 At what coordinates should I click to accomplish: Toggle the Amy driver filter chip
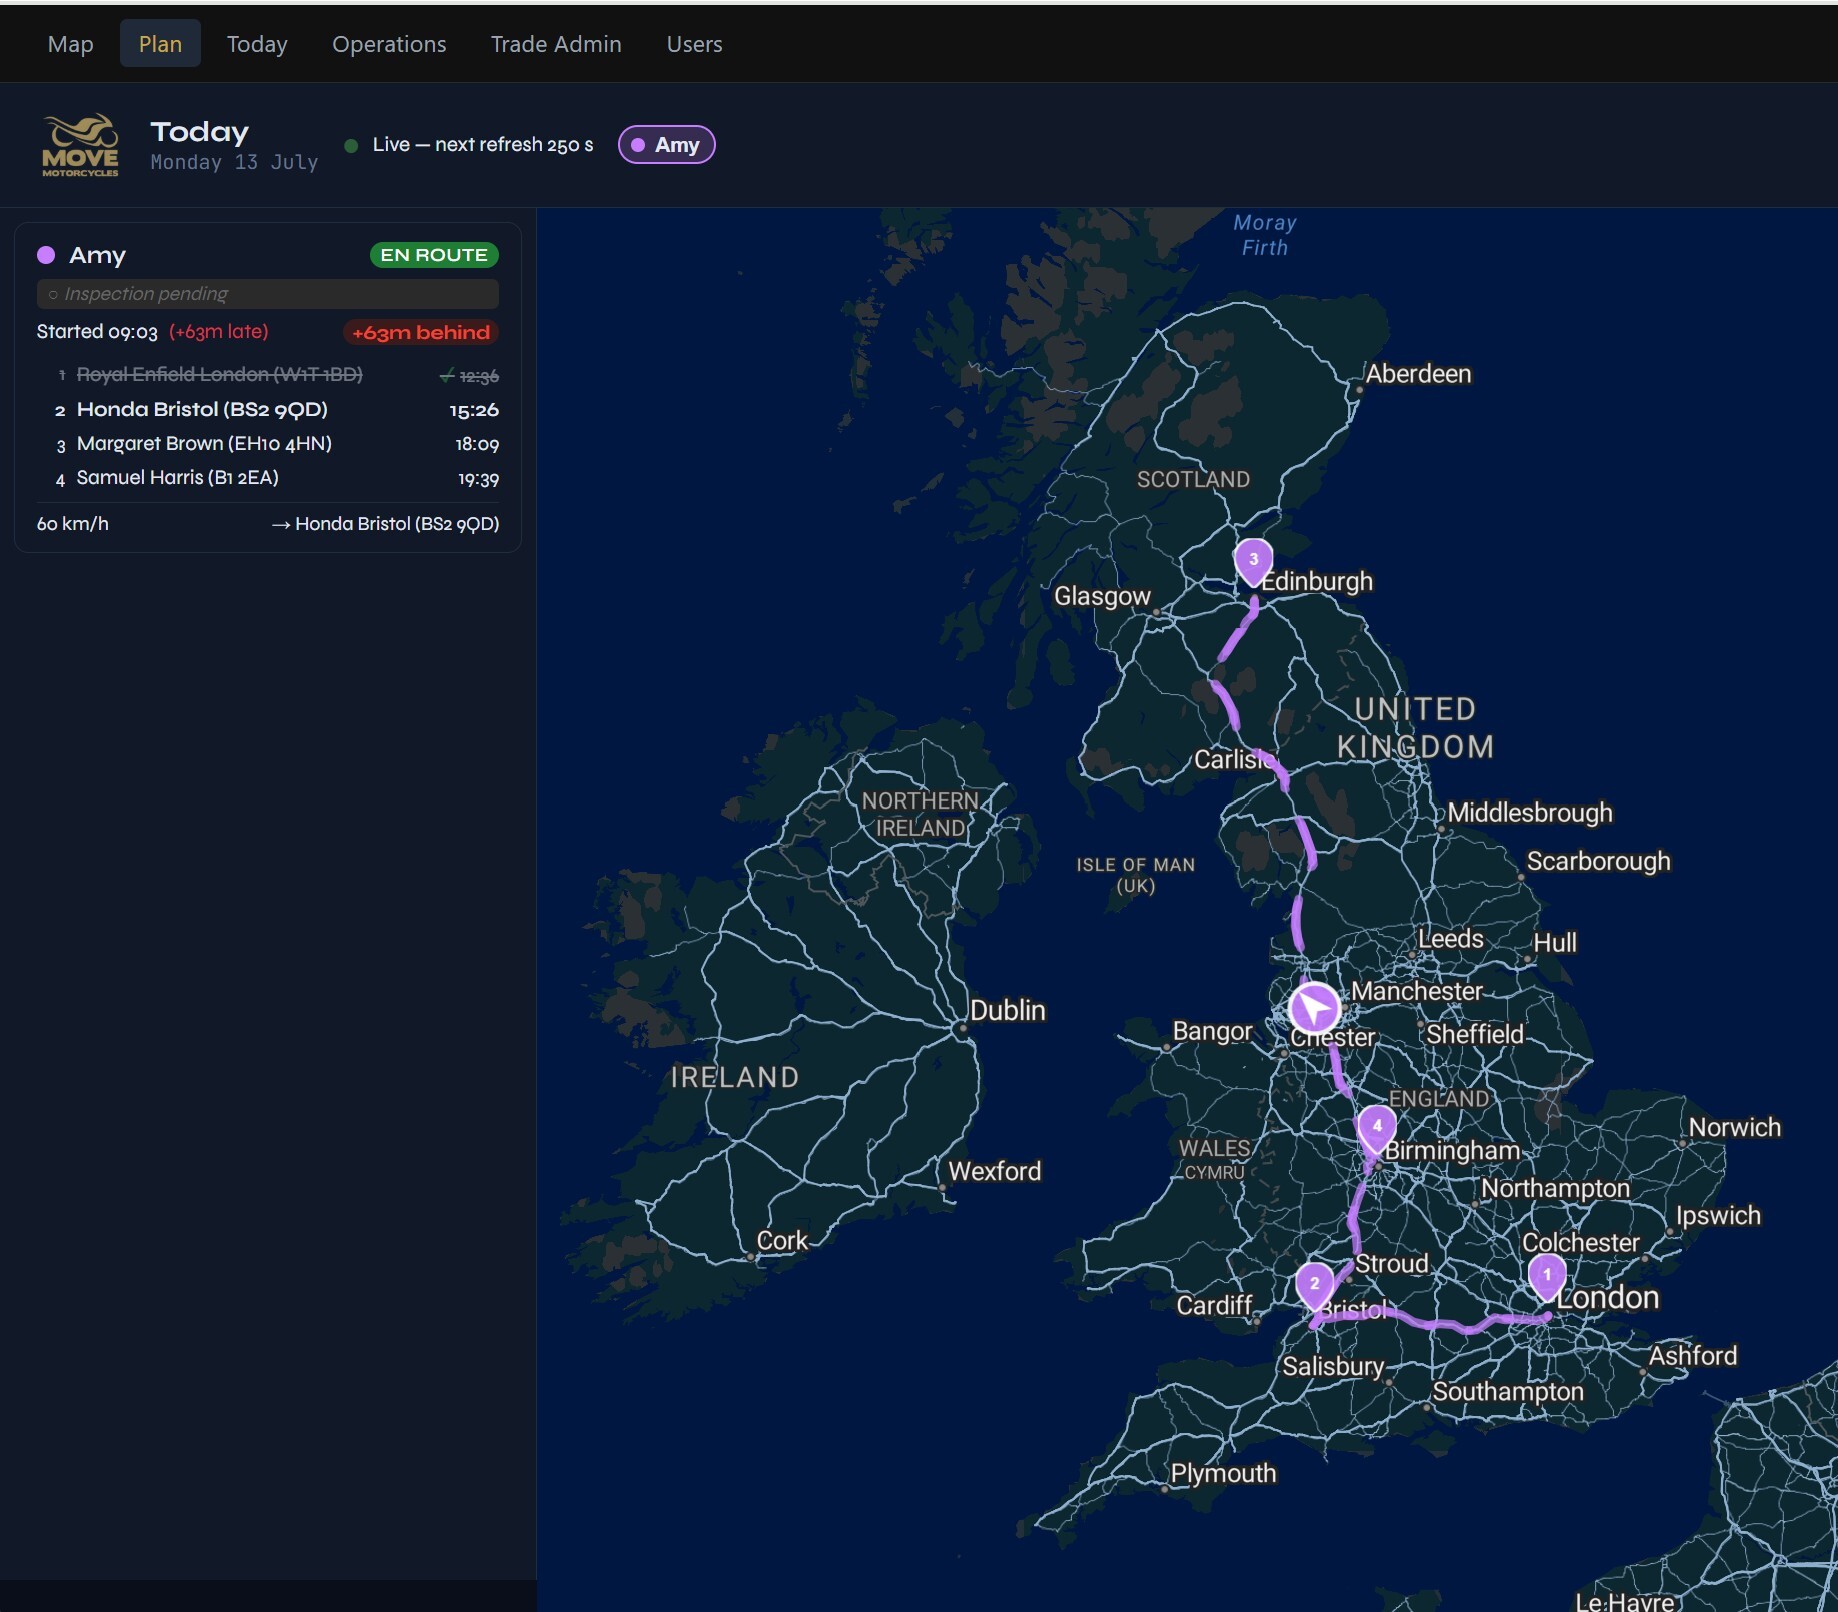667,145
